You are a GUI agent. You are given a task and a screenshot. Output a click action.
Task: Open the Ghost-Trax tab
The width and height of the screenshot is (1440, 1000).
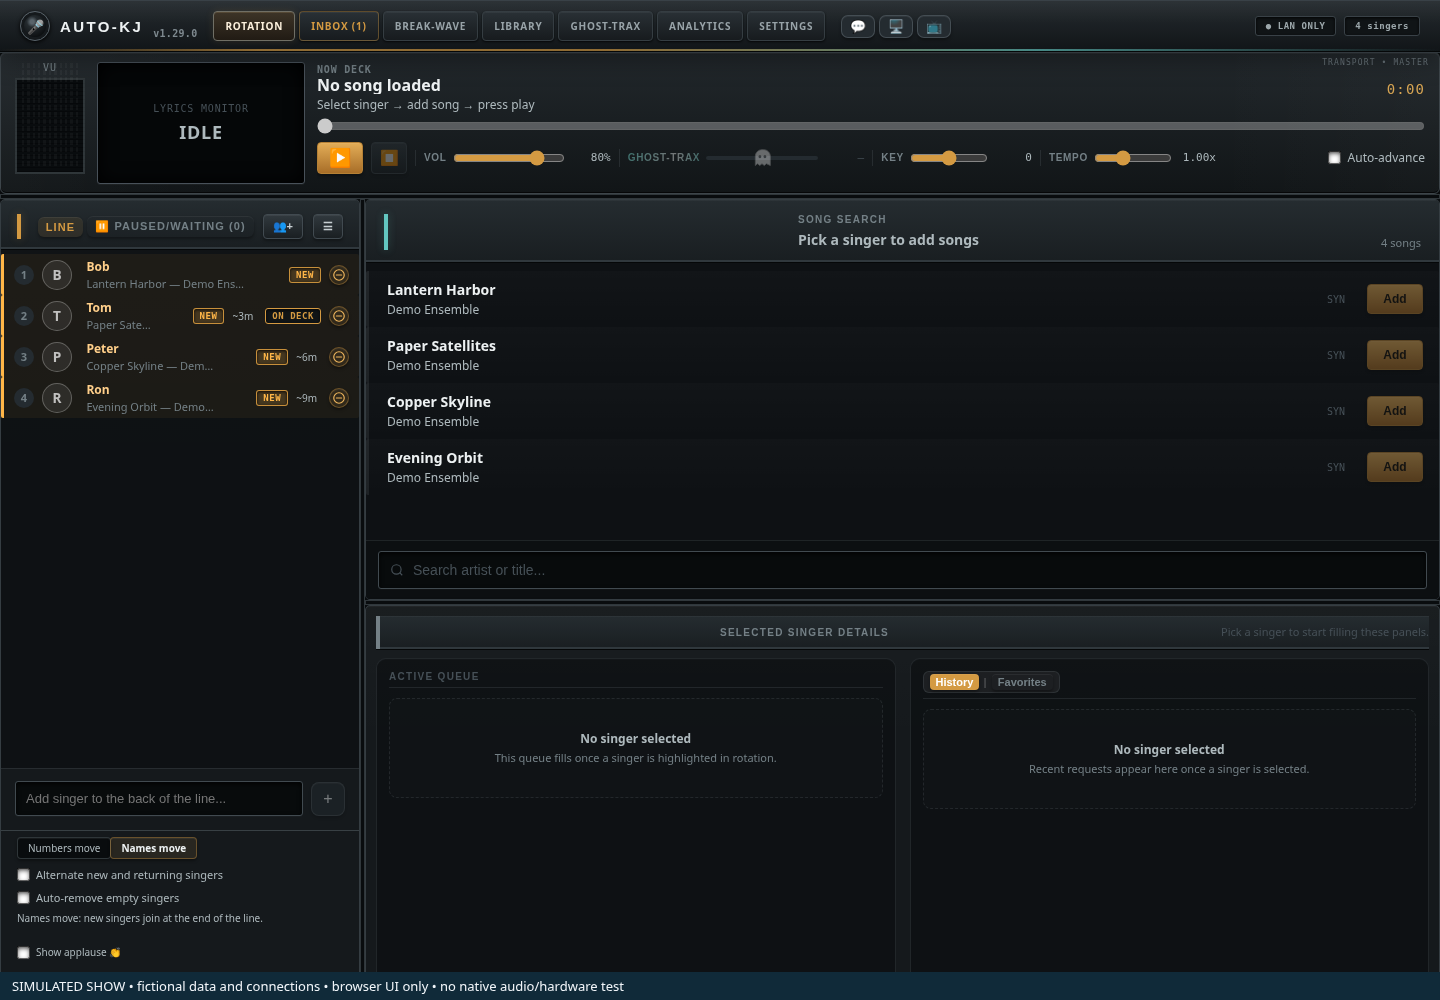606,26
